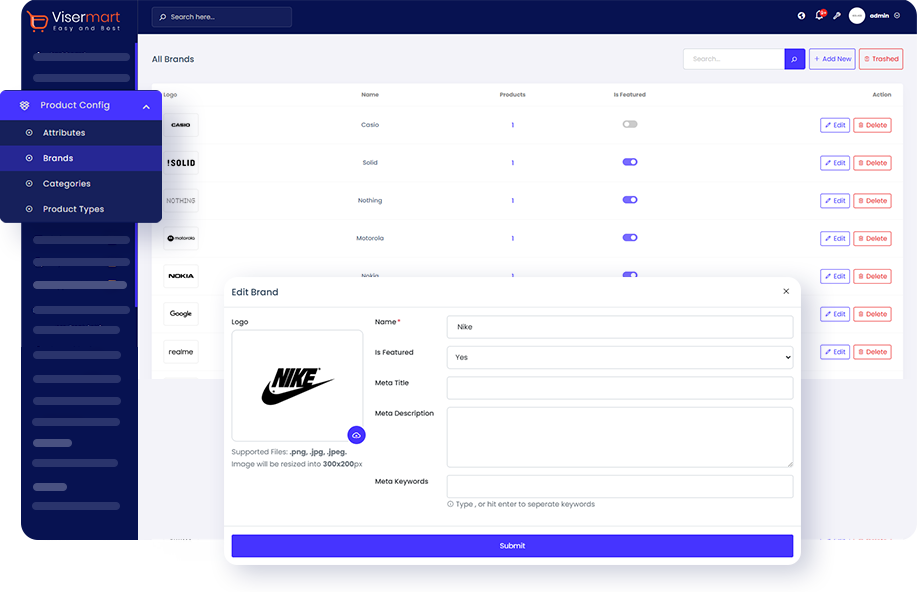Click Delete in the realme row
The width and height of the screenshot is (917, 592).
(x=872, y=352)
